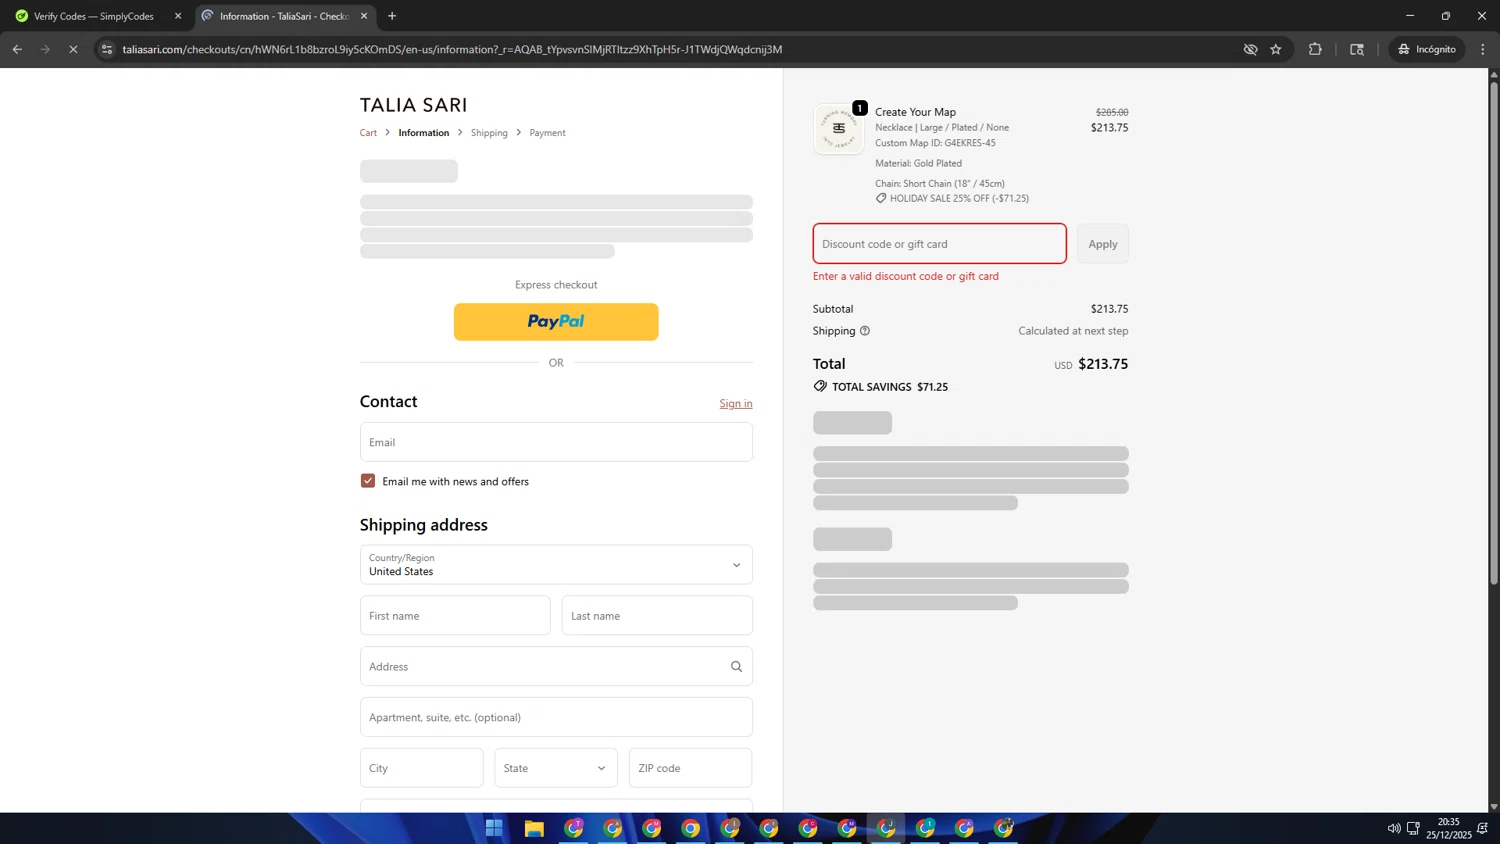The height and width of the screenshot is (844, 1500).
Task: Click the City field
Action: tap(421, 768)
